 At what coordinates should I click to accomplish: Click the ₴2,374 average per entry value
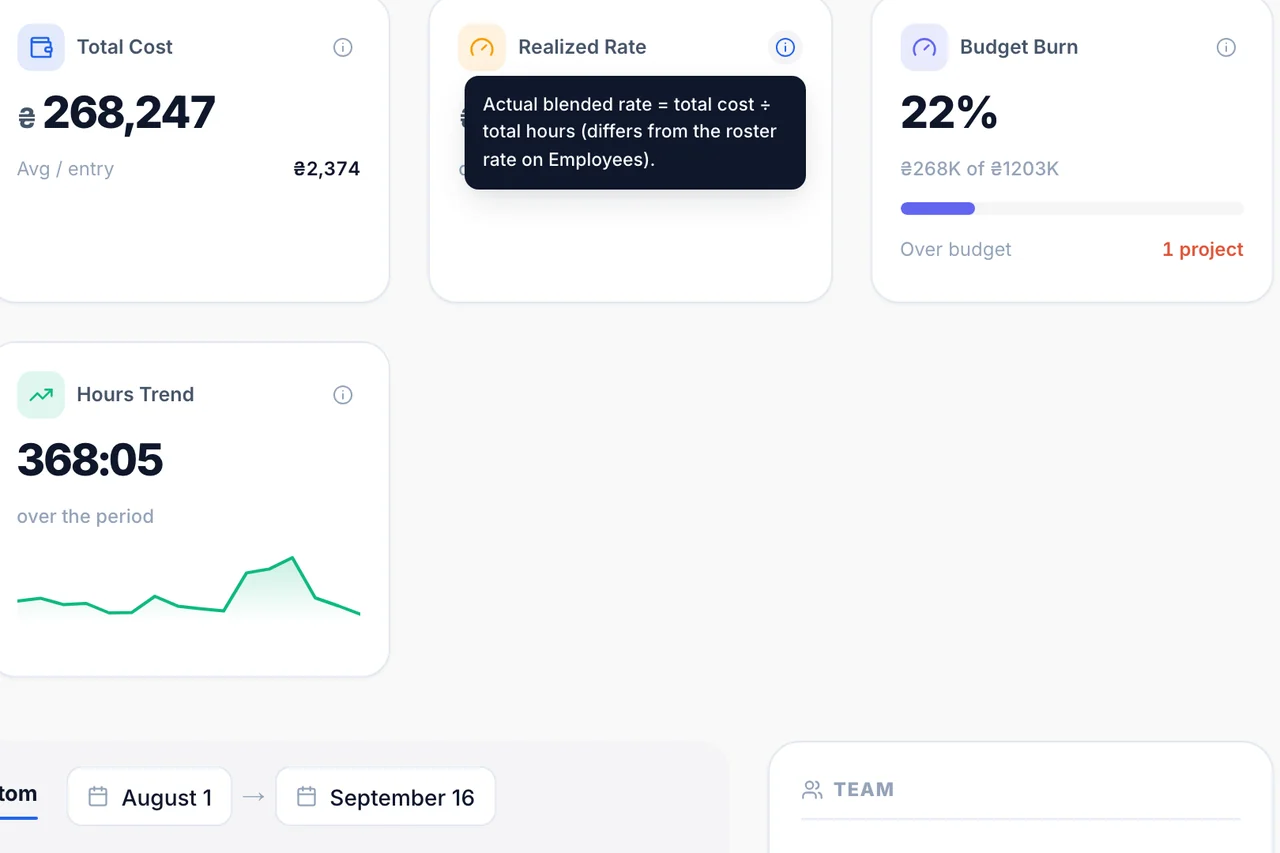[x=327, y=169]
